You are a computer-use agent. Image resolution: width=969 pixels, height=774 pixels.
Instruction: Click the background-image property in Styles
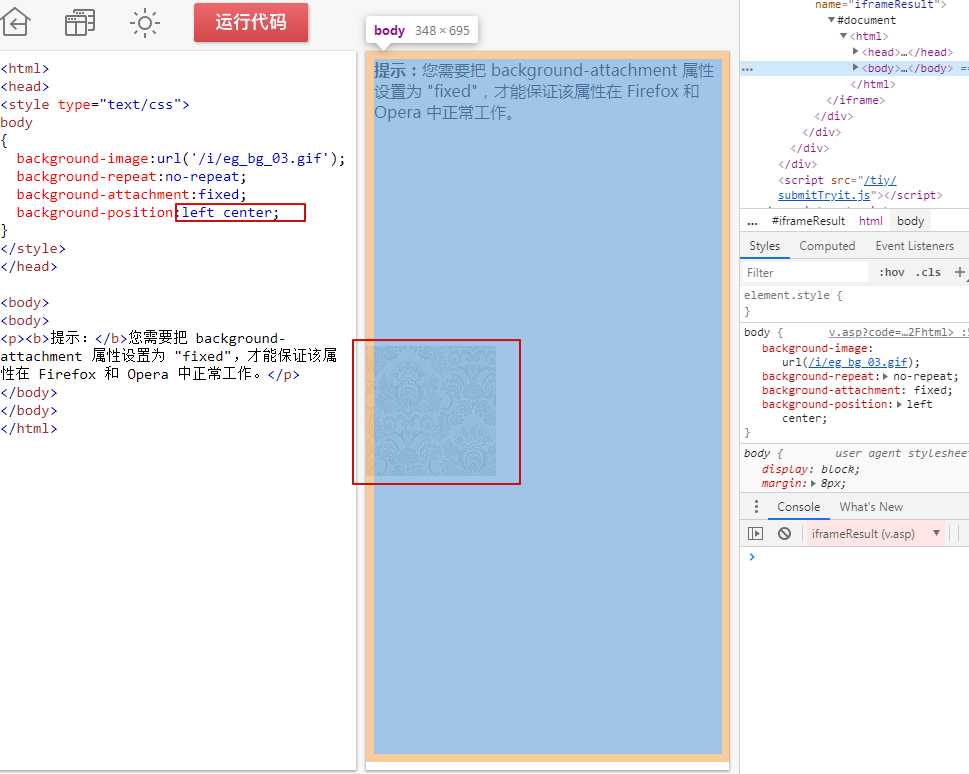pos(818,349)
